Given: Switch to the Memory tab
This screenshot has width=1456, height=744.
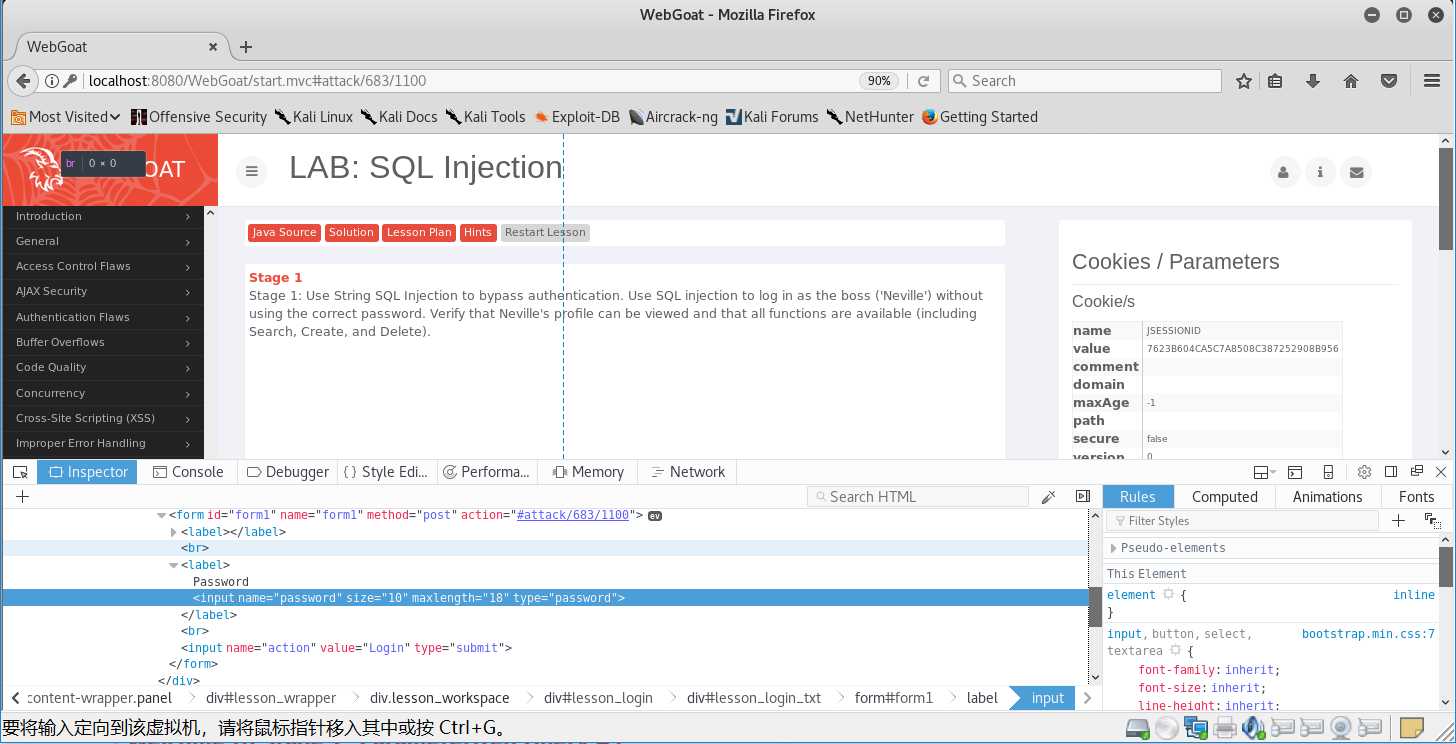Looking at the screenshot, I should (x=587, y=472).
